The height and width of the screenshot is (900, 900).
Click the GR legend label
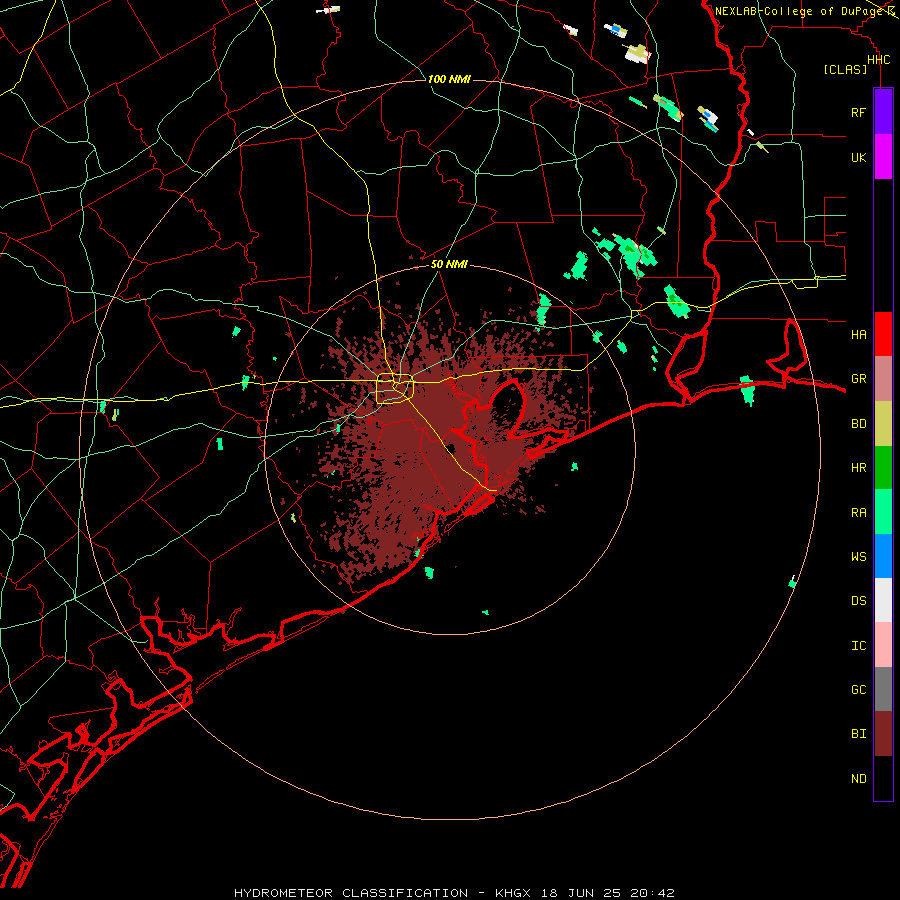(858, 379)
